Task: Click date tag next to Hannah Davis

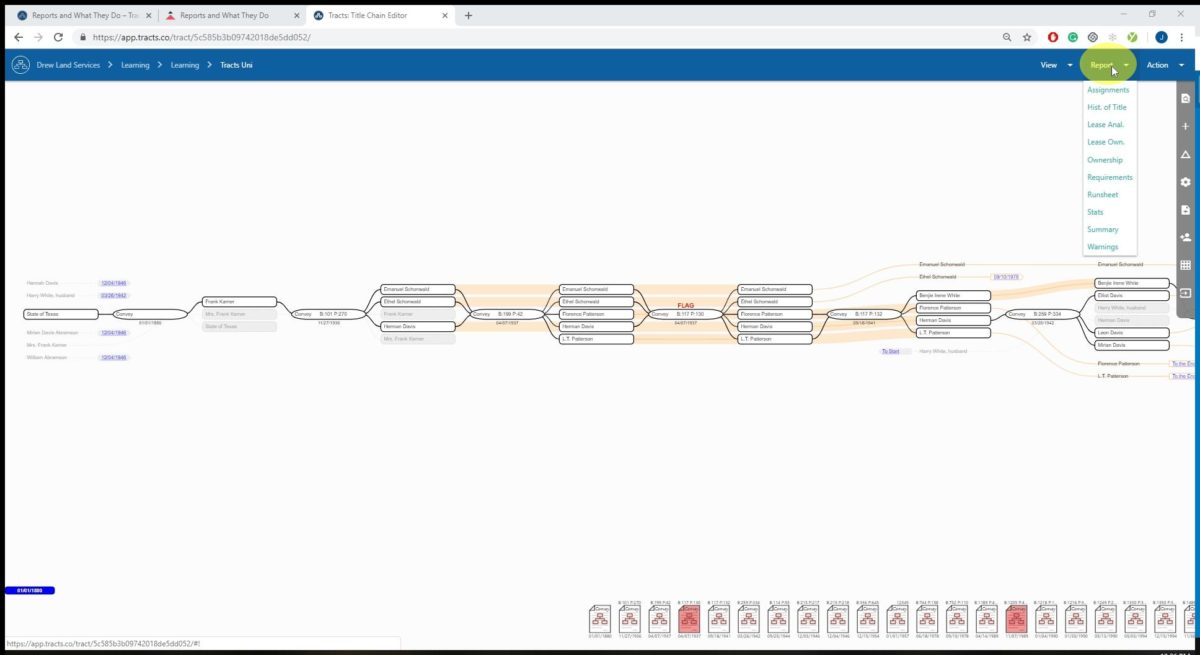Action: point(114,283)
